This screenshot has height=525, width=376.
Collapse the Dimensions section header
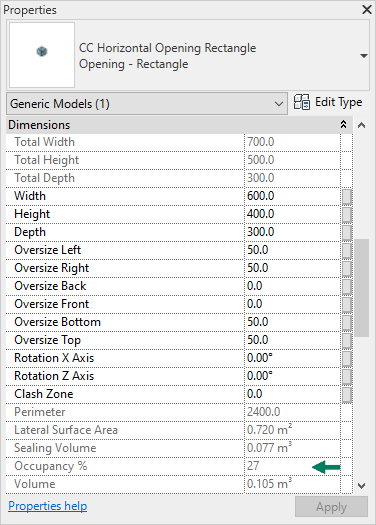click(x=343, y=125)
